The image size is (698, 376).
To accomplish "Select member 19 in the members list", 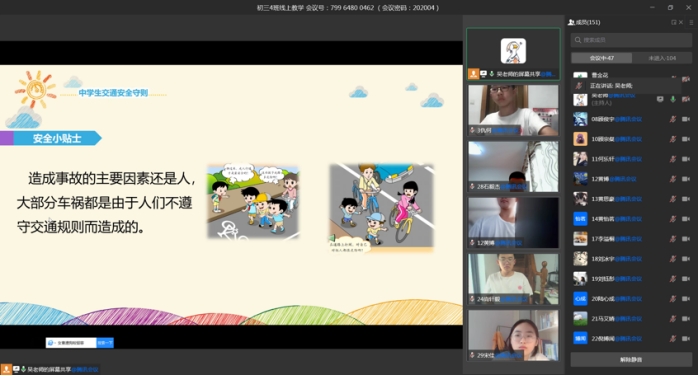I will click(631, 279).
